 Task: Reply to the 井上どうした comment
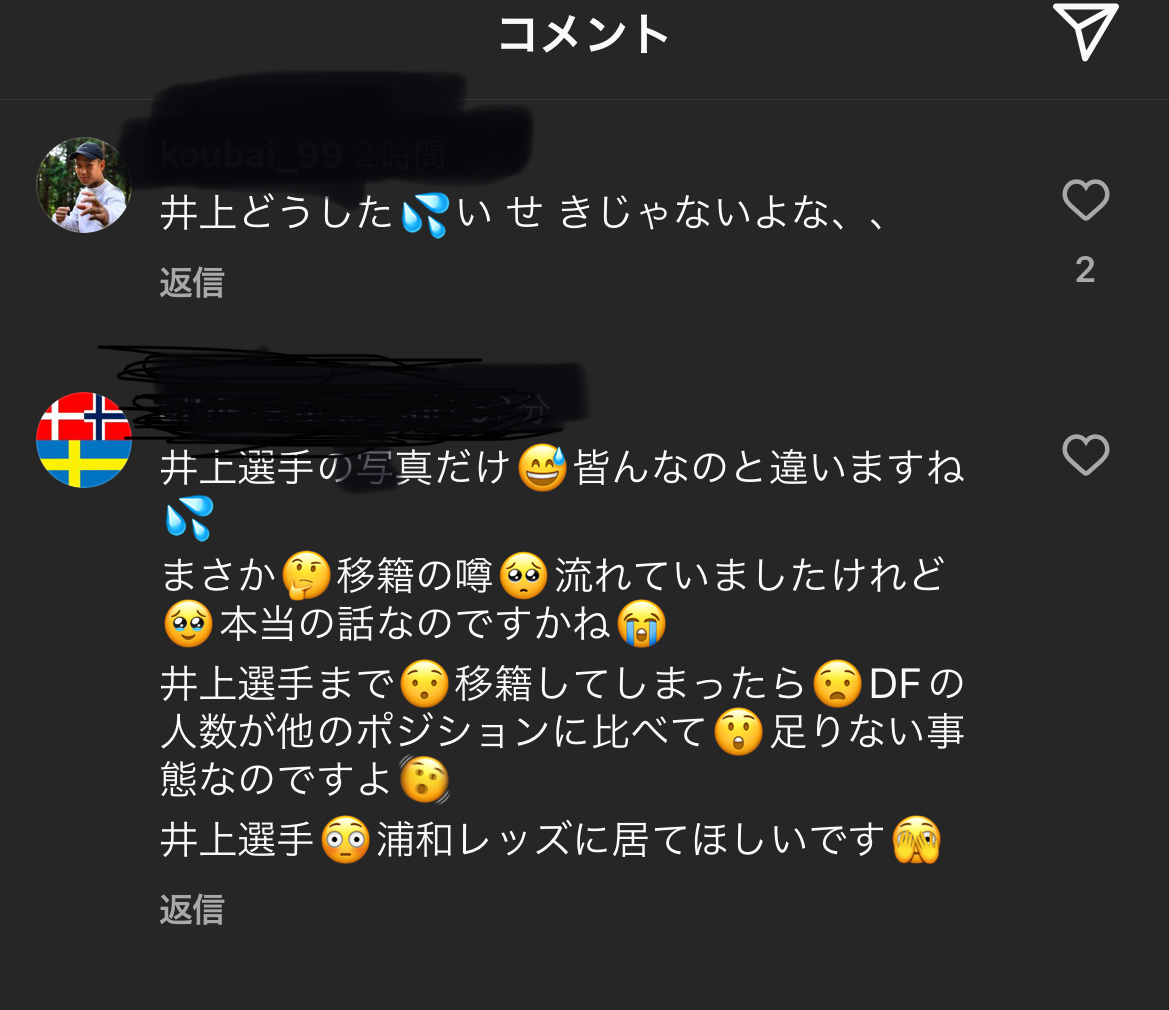tap(192, 283)
